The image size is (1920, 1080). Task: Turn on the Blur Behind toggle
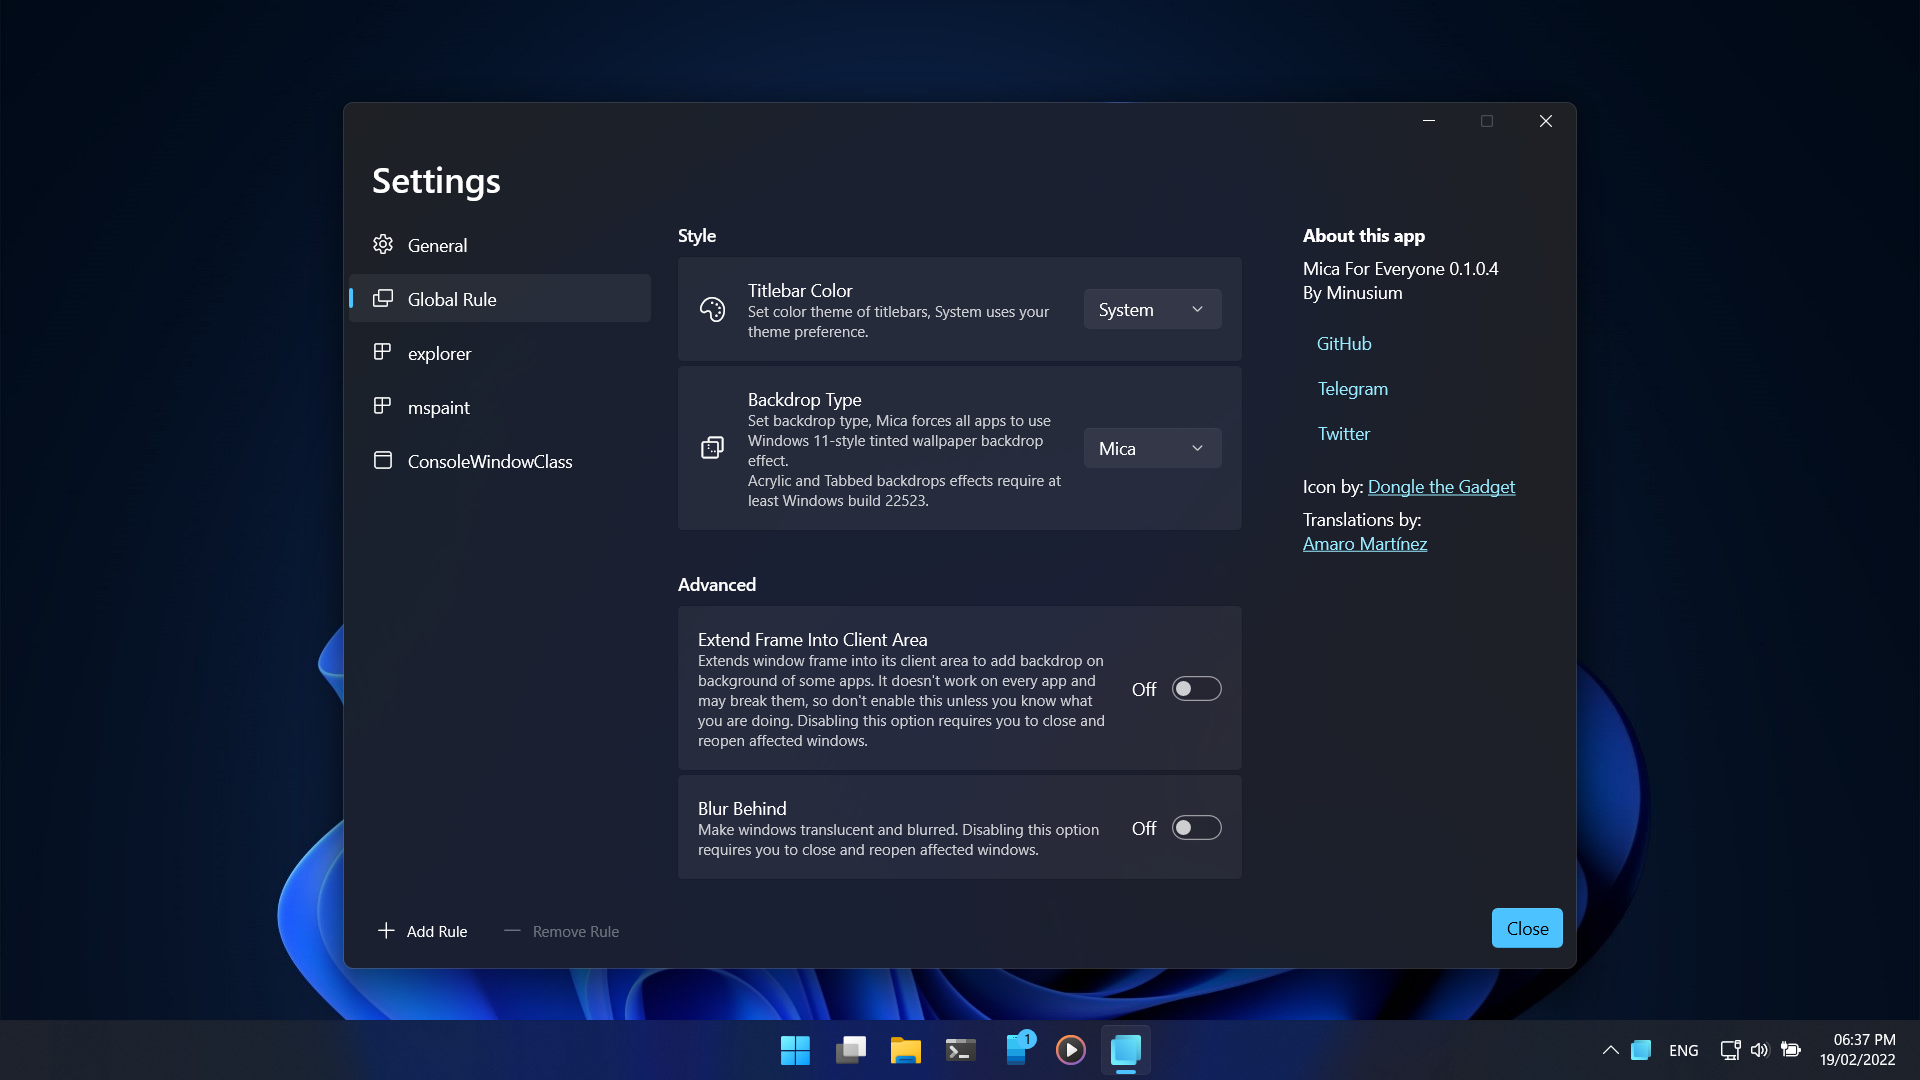[1196, 828]
